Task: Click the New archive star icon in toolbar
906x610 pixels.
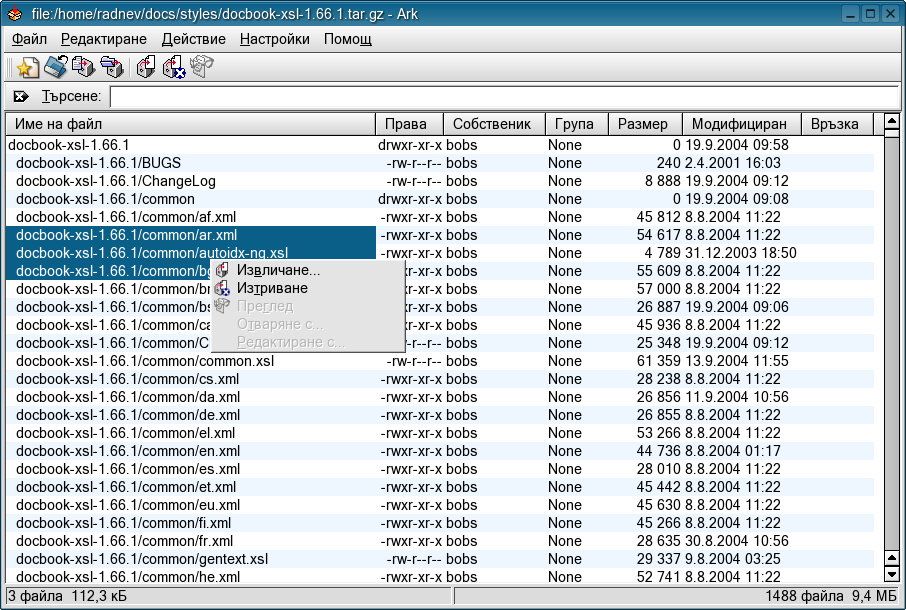Action: 27,68
